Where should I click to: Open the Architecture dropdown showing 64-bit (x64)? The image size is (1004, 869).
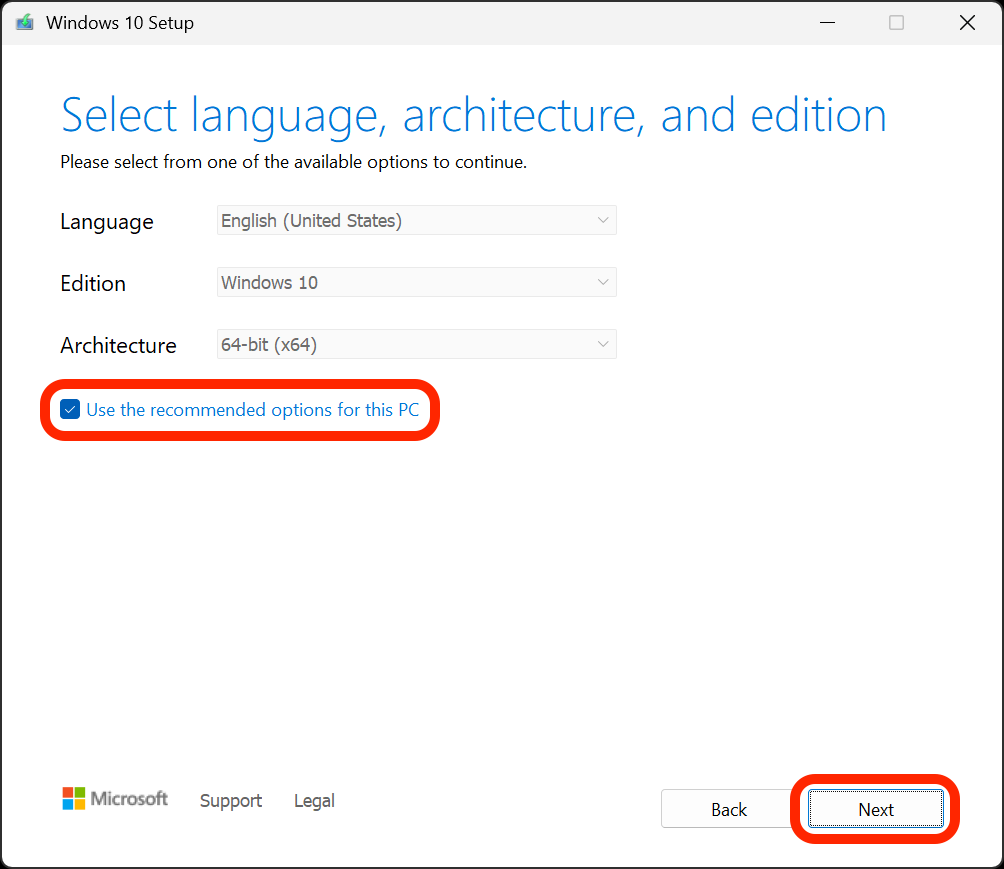417,344
